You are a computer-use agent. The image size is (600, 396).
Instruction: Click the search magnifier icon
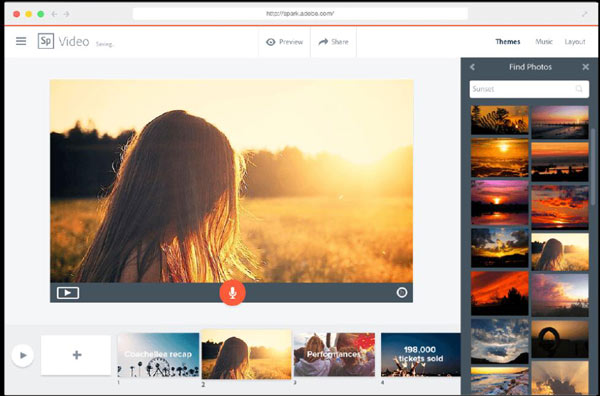579,89
